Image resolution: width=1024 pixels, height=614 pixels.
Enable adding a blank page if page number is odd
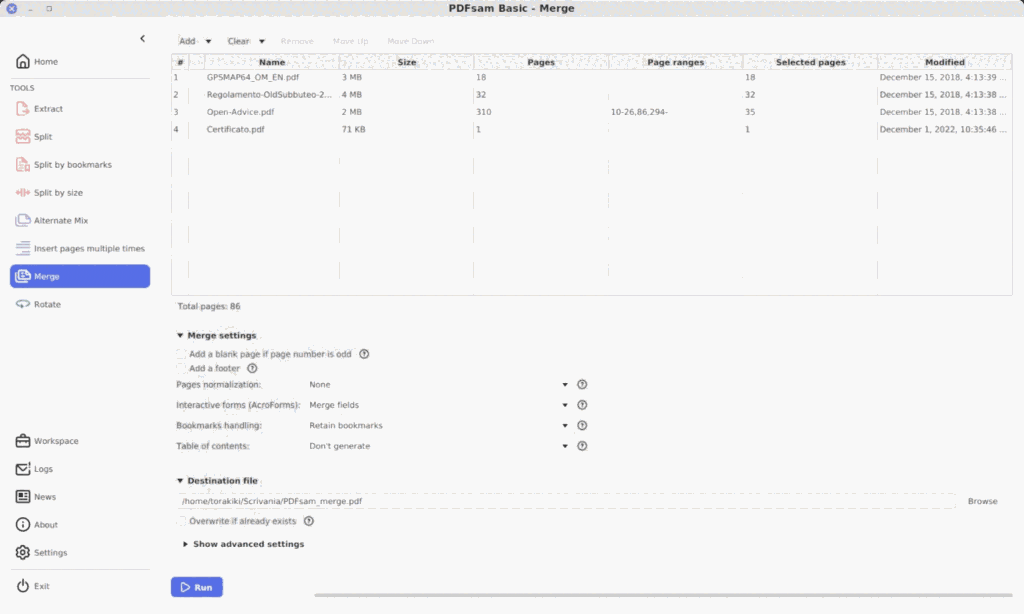coord(181,353)
